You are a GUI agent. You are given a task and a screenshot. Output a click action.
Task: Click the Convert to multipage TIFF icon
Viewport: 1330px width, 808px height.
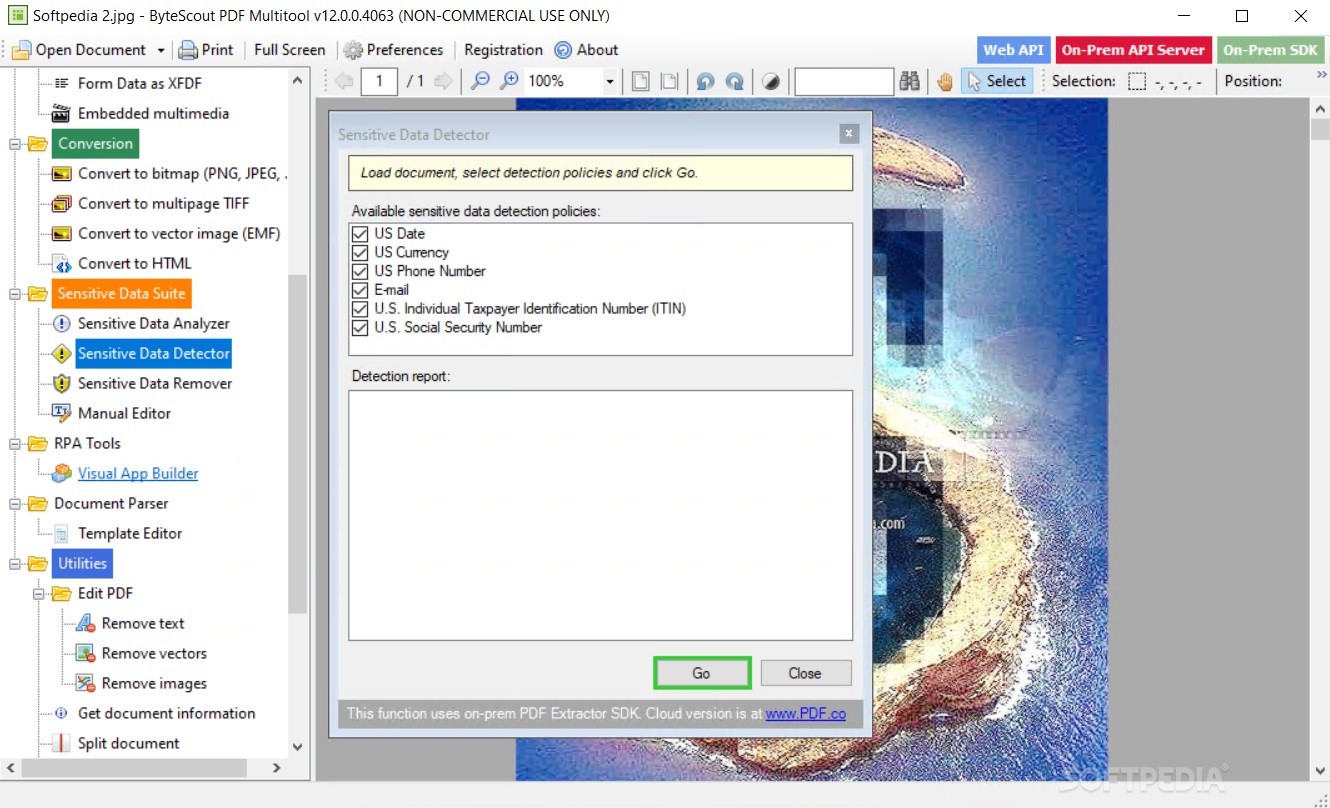[x=62, y=203]
